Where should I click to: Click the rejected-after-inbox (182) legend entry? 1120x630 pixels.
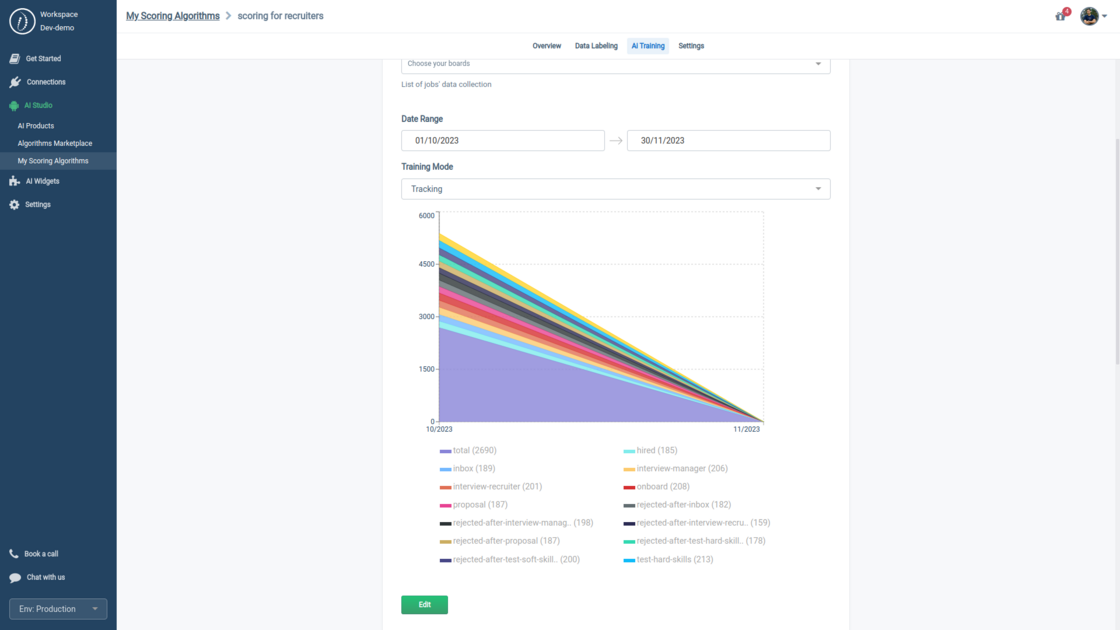click(x=677, y=505)
